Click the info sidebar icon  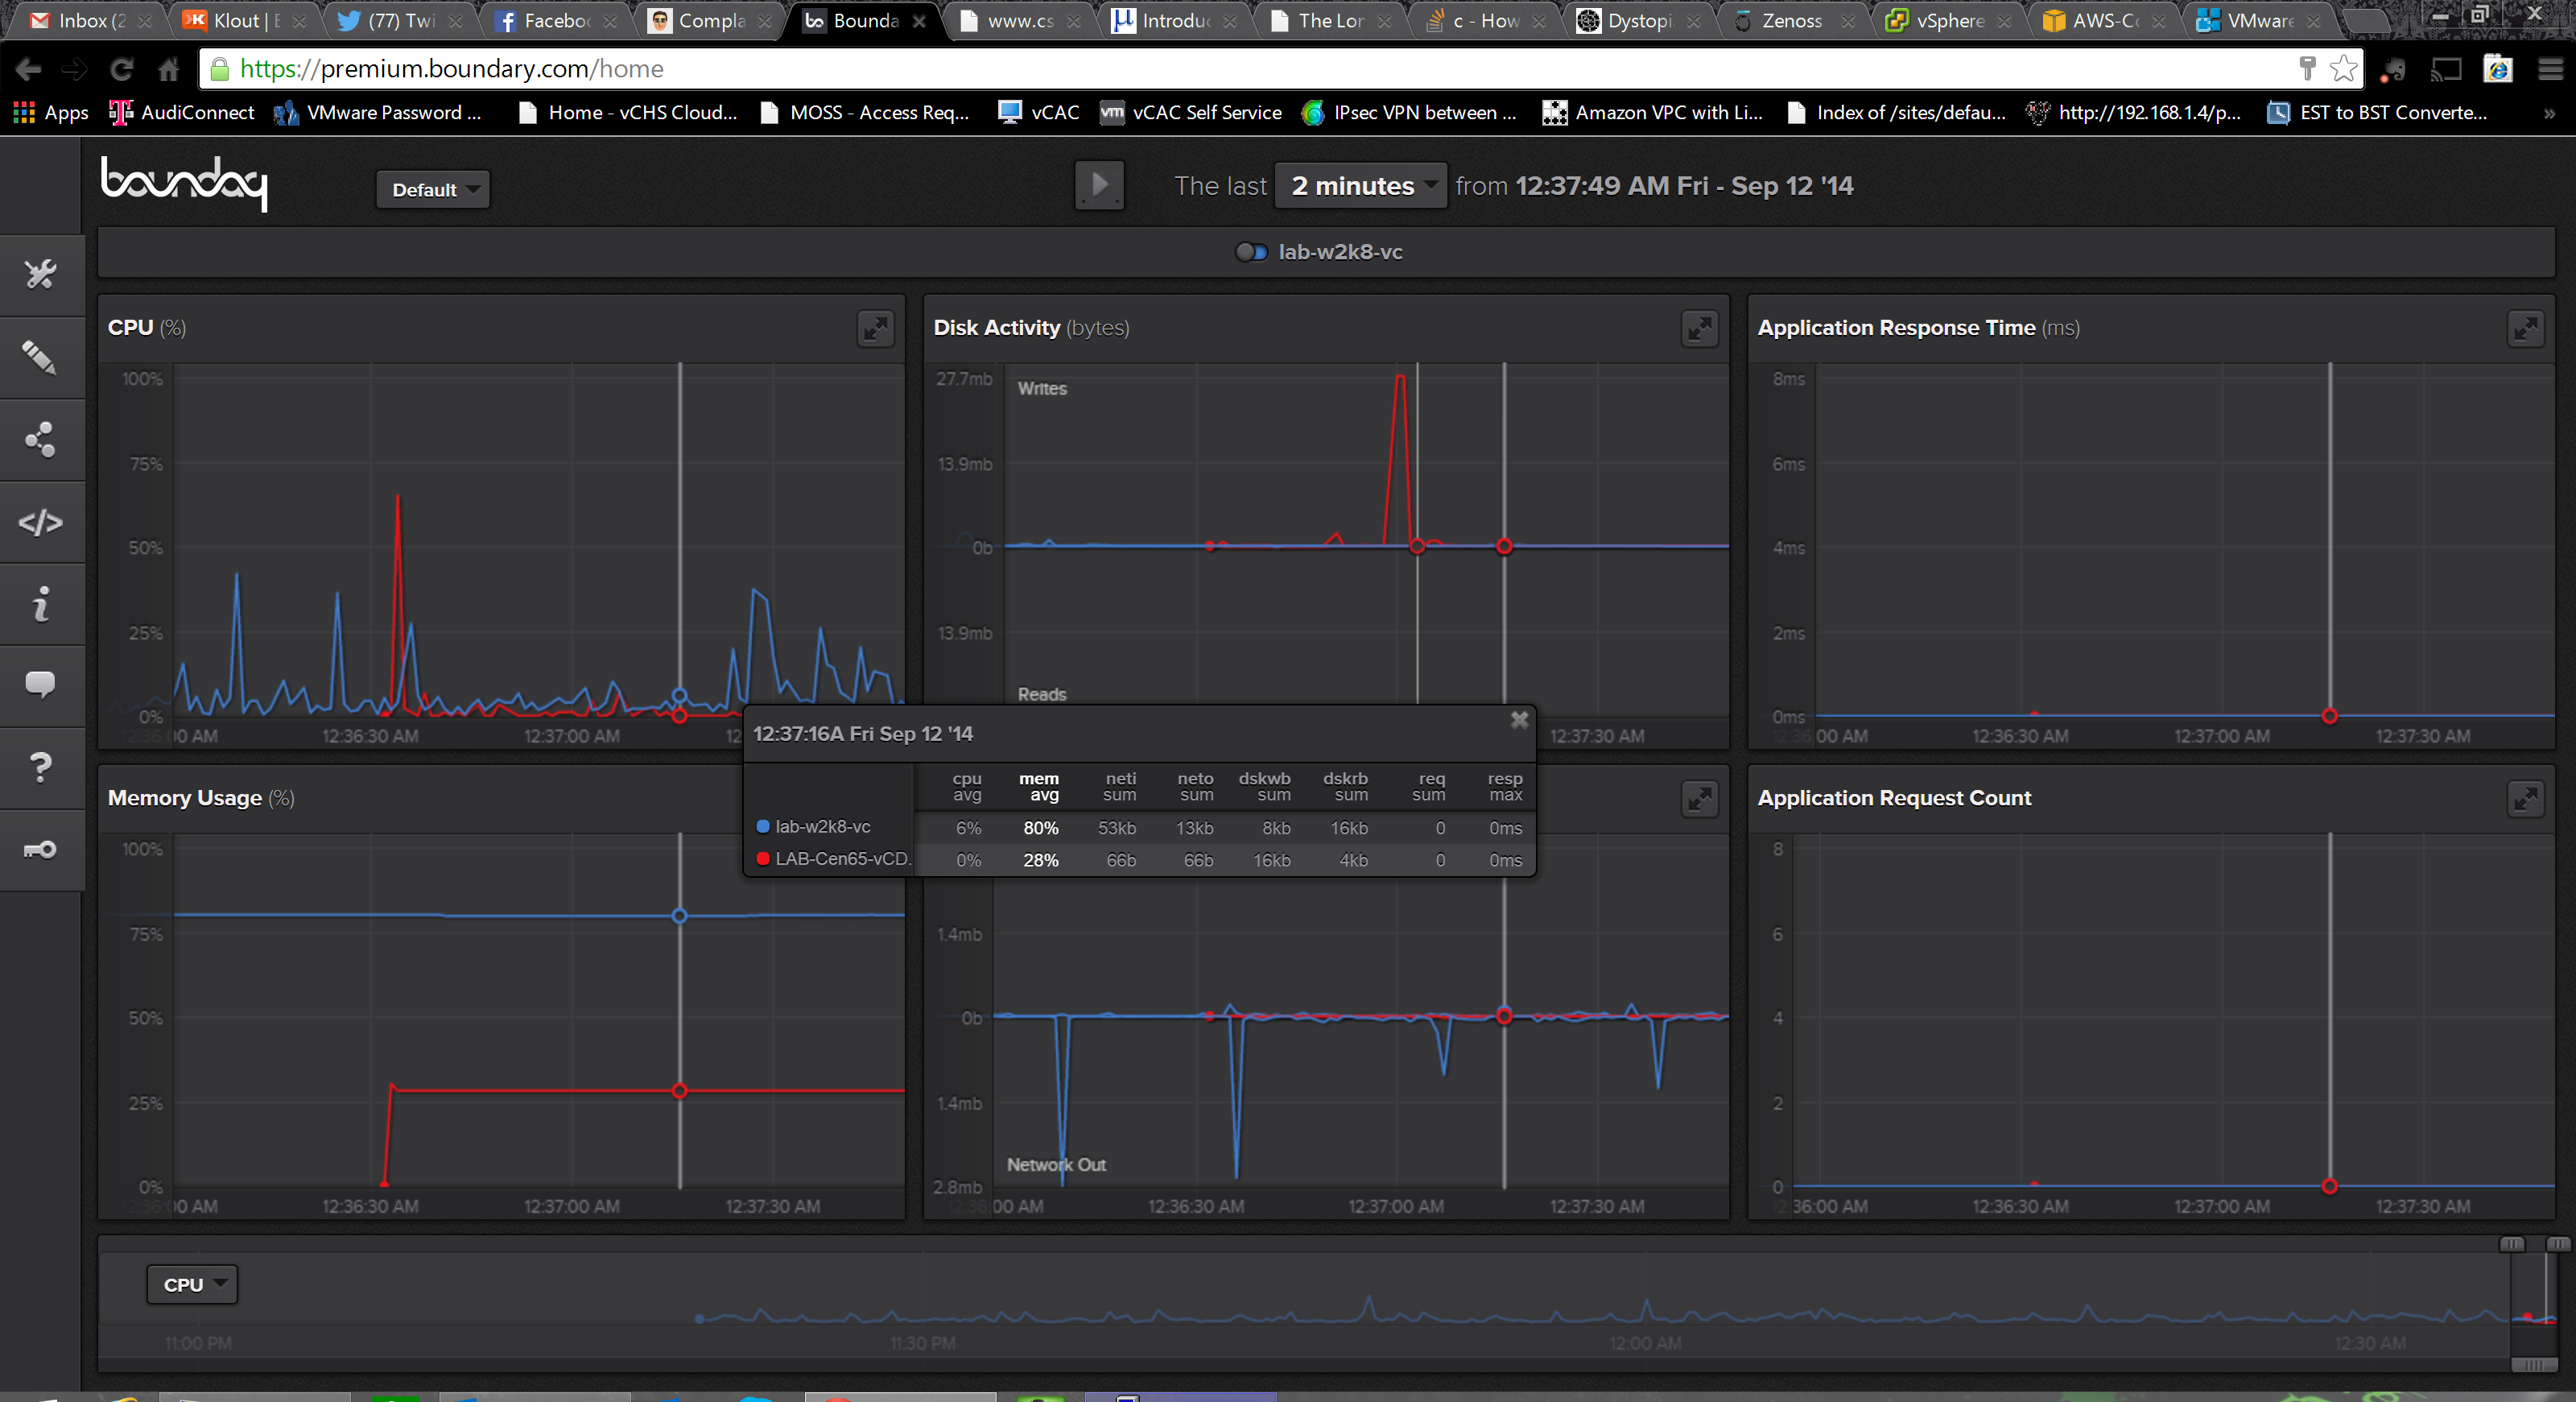pos(40,604)
